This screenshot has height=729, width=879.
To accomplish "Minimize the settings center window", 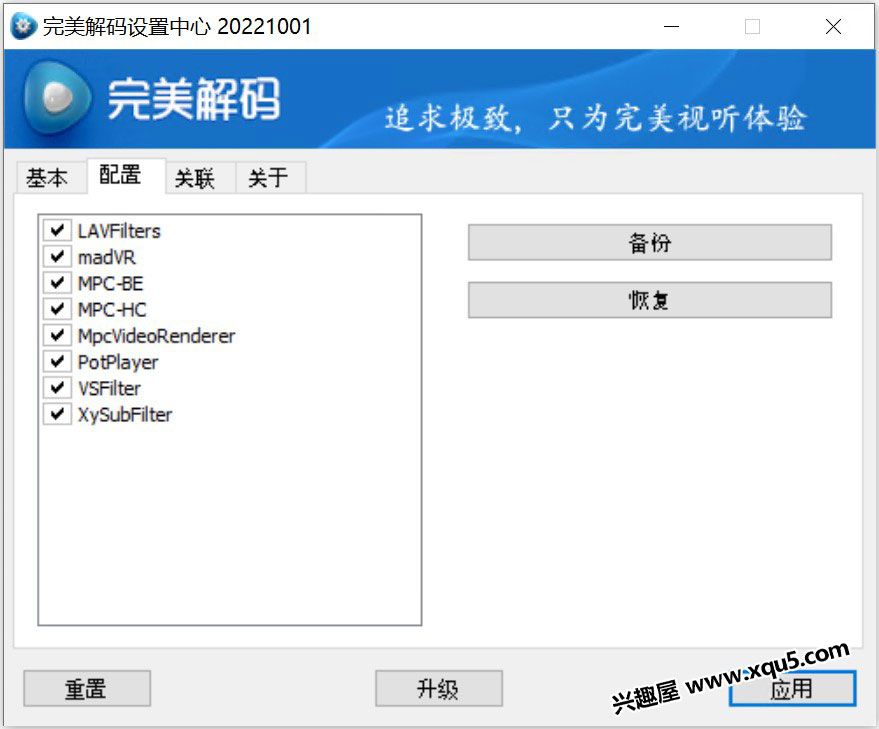I will click(x=672, y=26).
